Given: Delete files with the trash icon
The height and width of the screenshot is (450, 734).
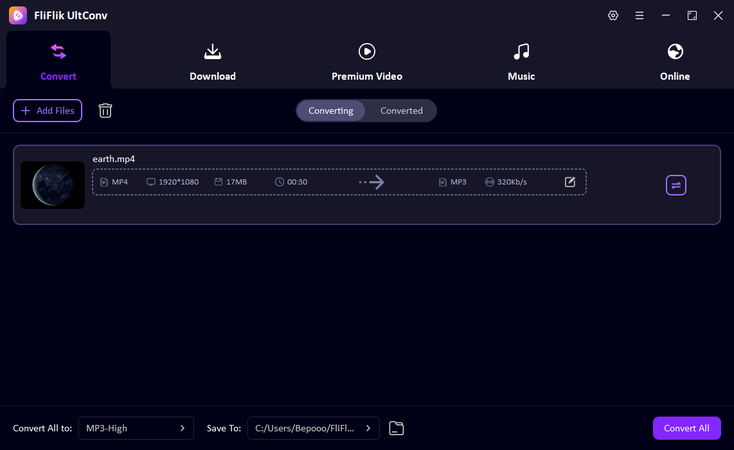Looking at the screenshot, I should pos(105,111).
